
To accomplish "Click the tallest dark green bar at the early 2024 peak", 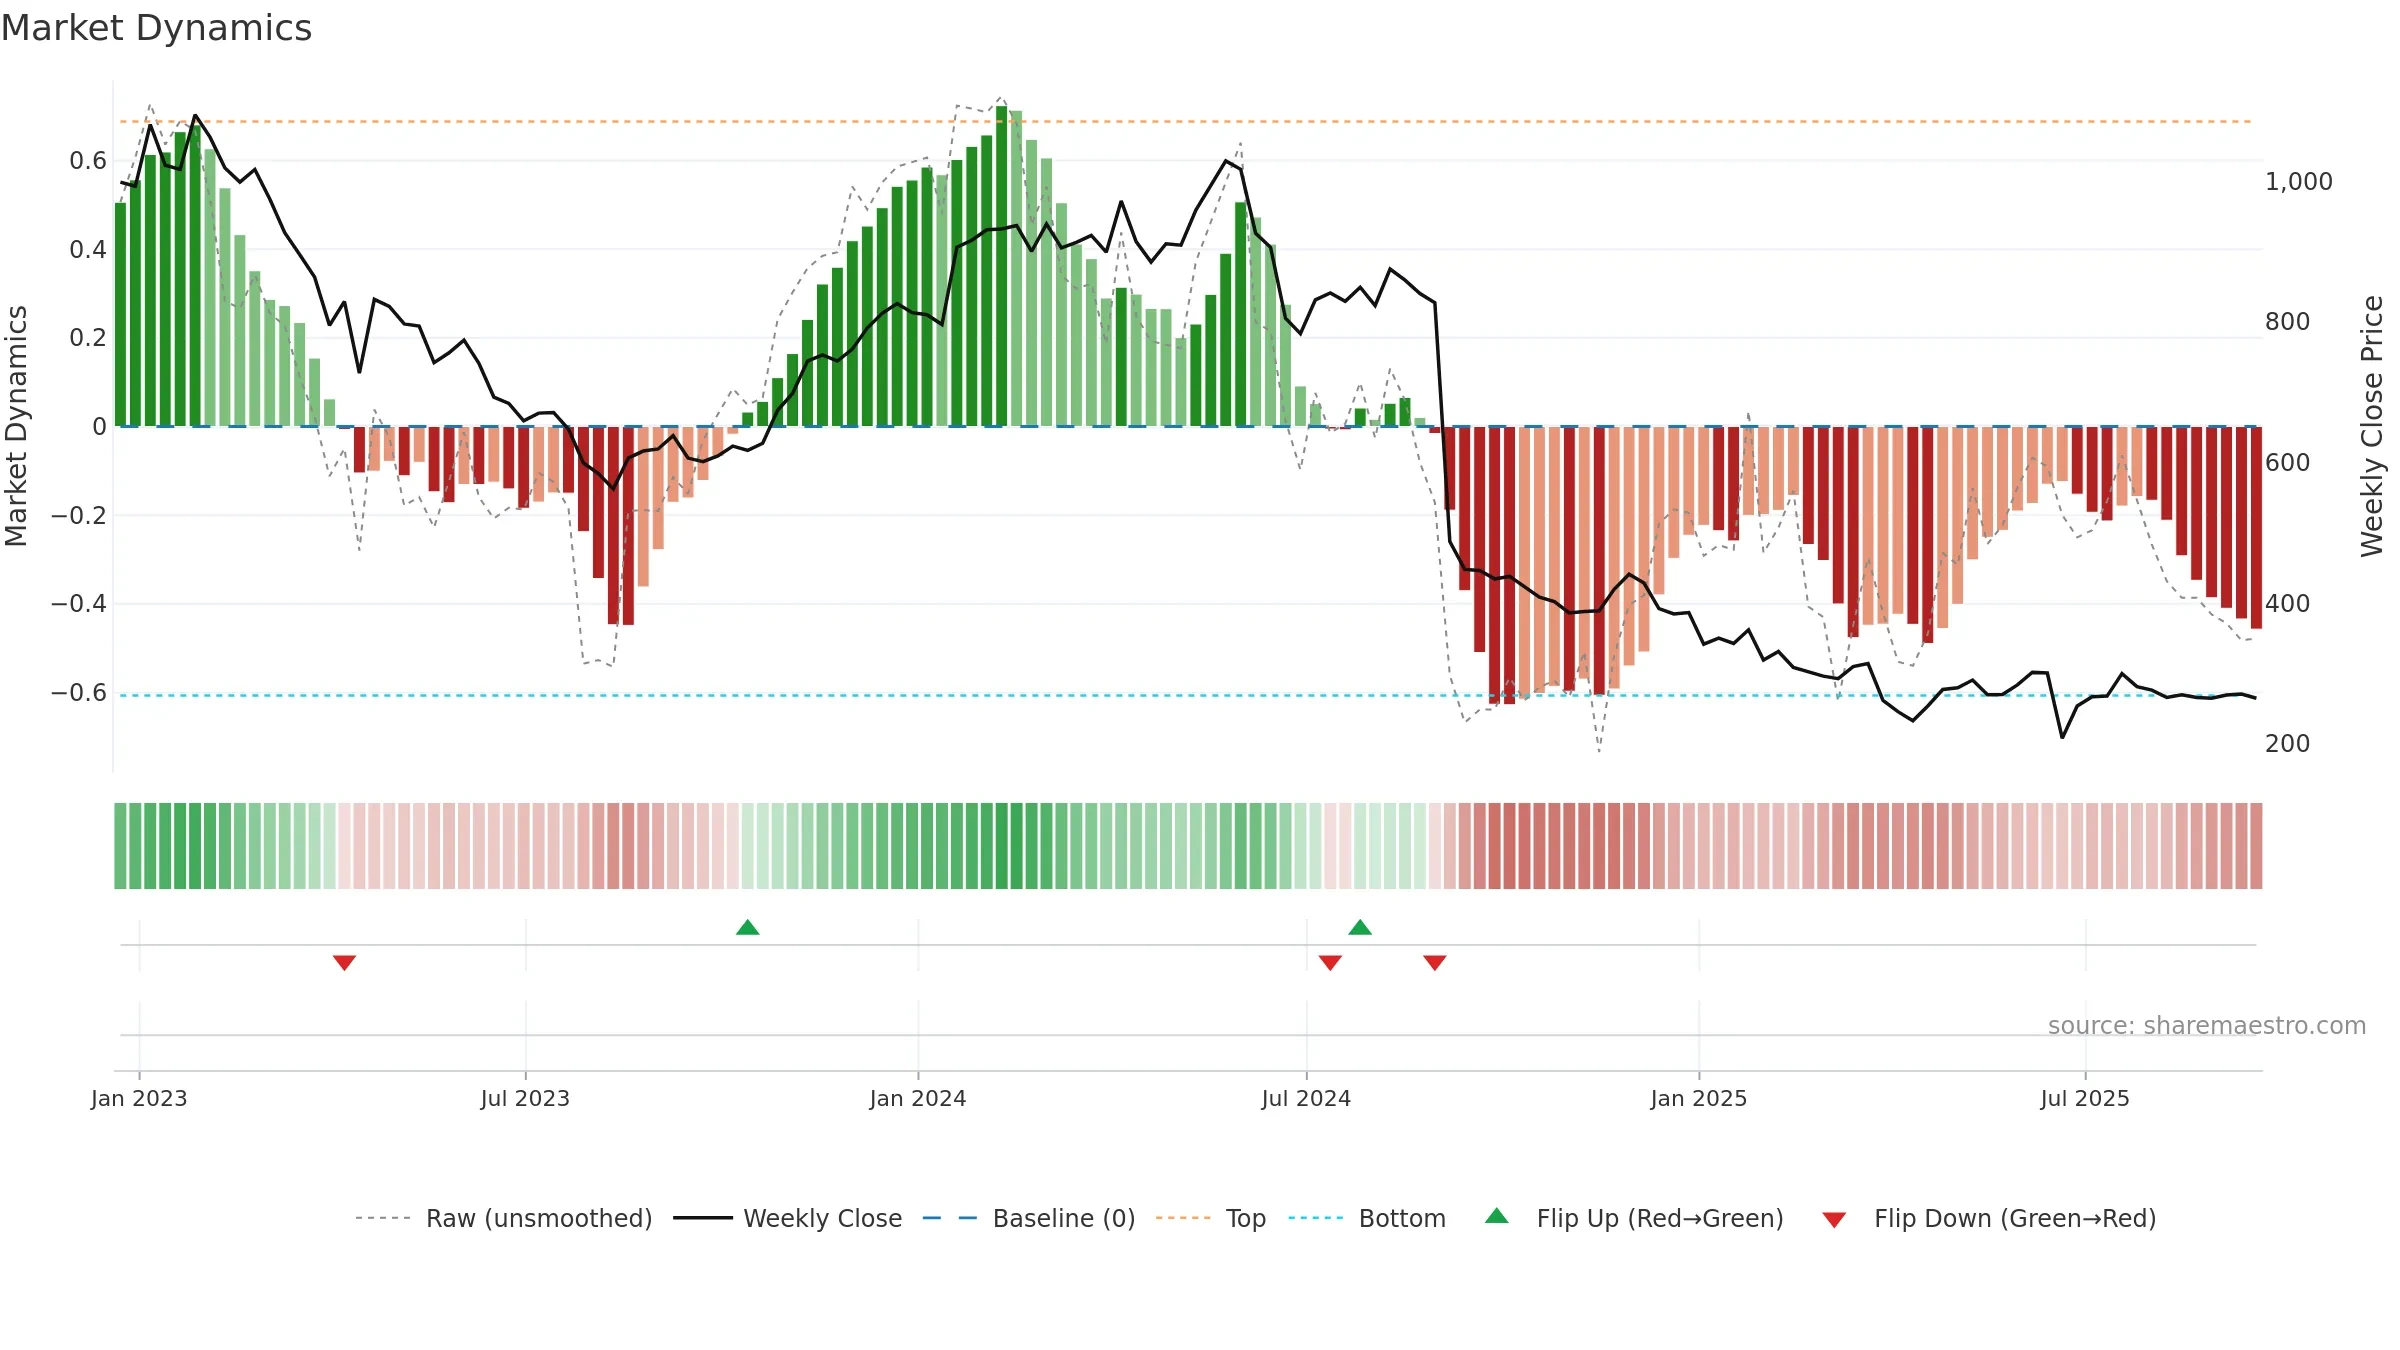I will pyautogui.click(x=1001, y=266).
